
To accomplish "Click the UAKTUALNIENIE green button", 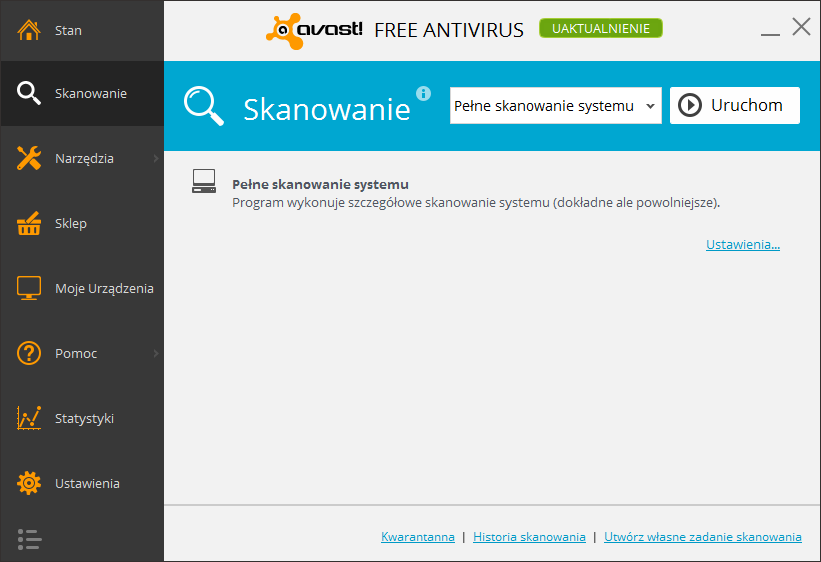I will tap(601, 28).
